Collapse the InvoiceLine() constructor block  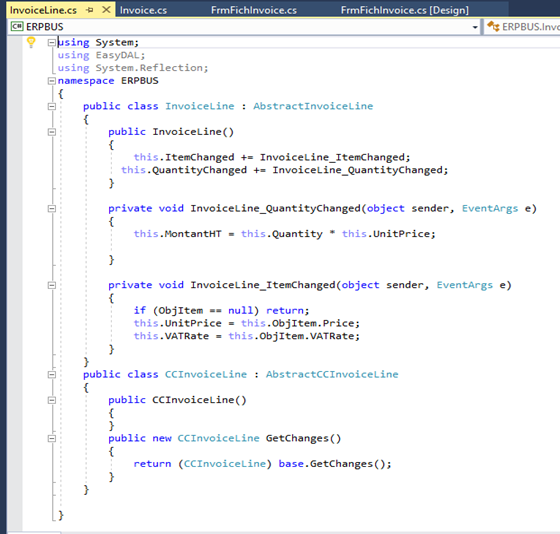pyautogui.click(x=52, y=132)
